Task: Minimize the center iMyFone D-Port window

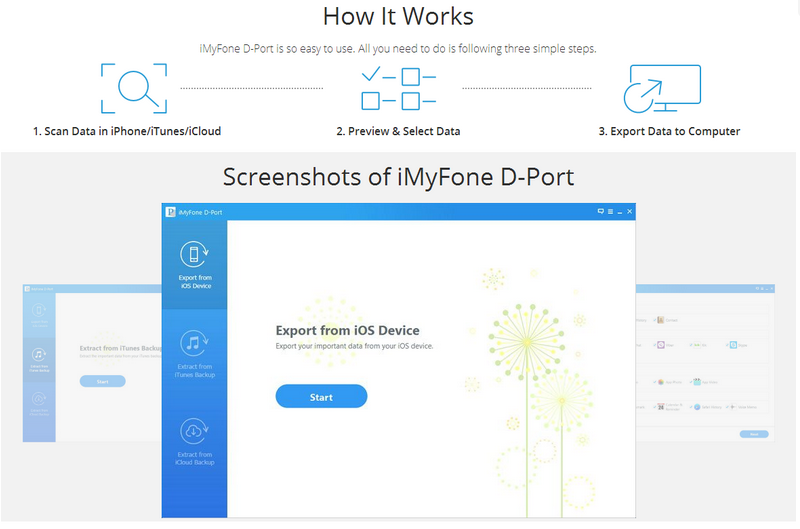Action: (x=620, y=212)
